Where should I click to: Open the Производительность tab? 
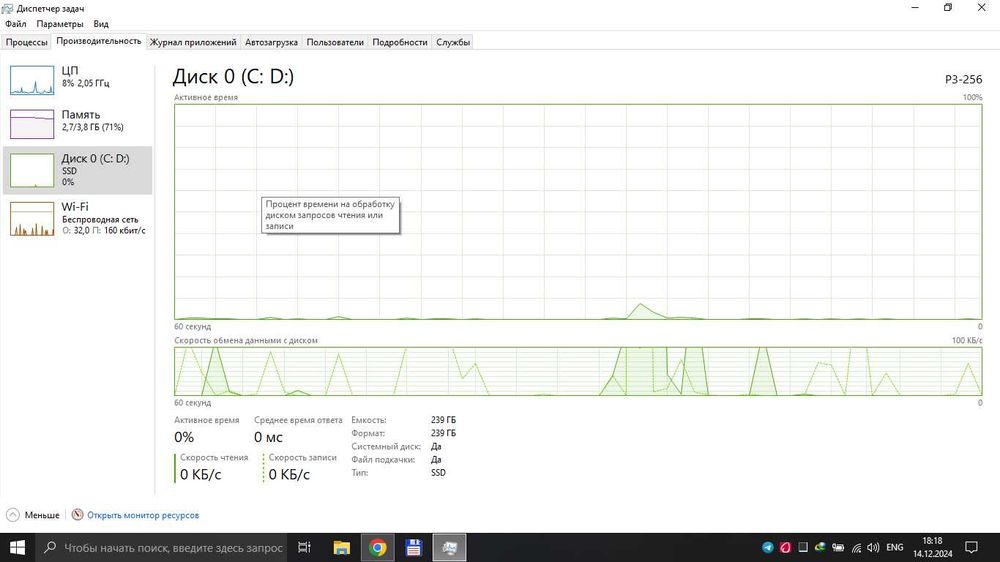click(99, 41)
